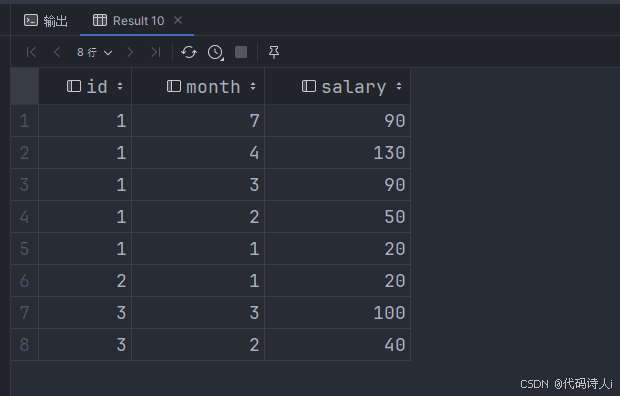Pin the result tab
Screen dimensions: 620x396
pyautogui.click(x=274, y=52)
